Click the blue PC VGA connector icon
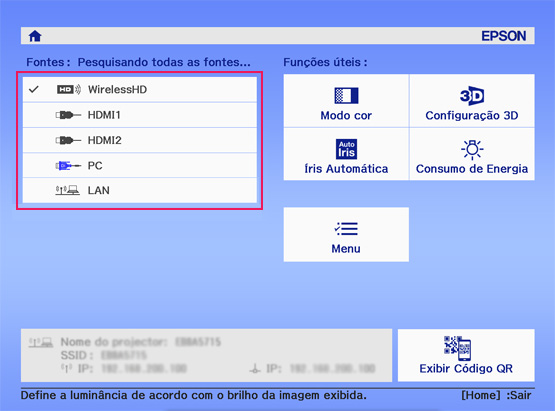 [x=68, y=166]
